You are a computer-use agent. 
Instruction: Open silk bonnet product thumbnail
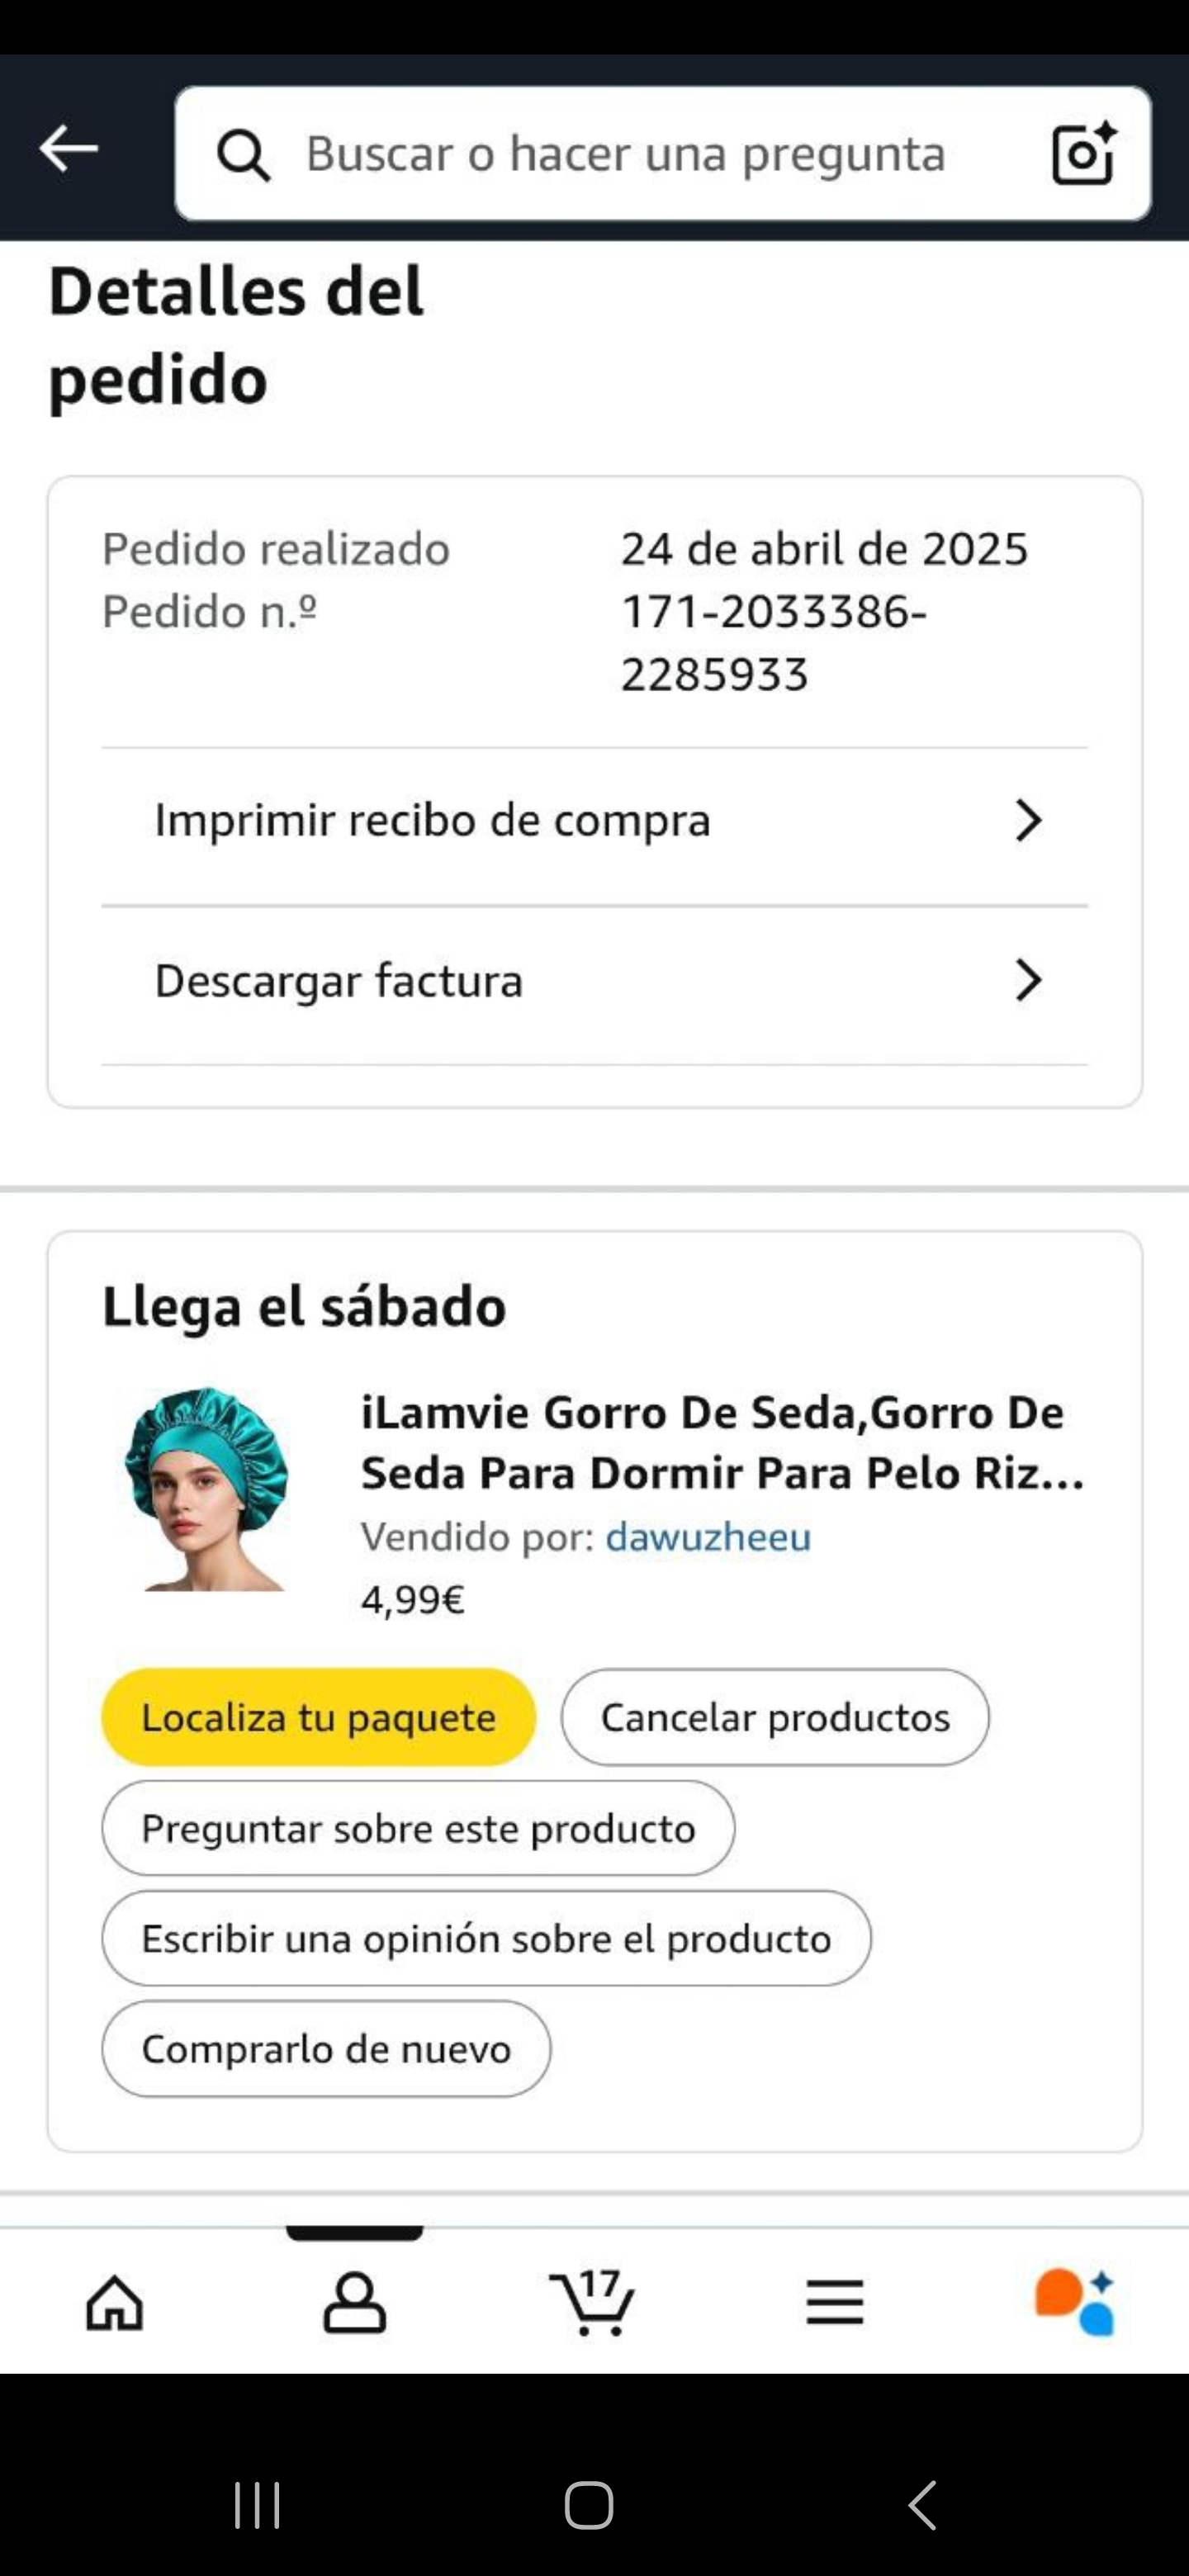pyautogui.click(x=207, y=1489)
